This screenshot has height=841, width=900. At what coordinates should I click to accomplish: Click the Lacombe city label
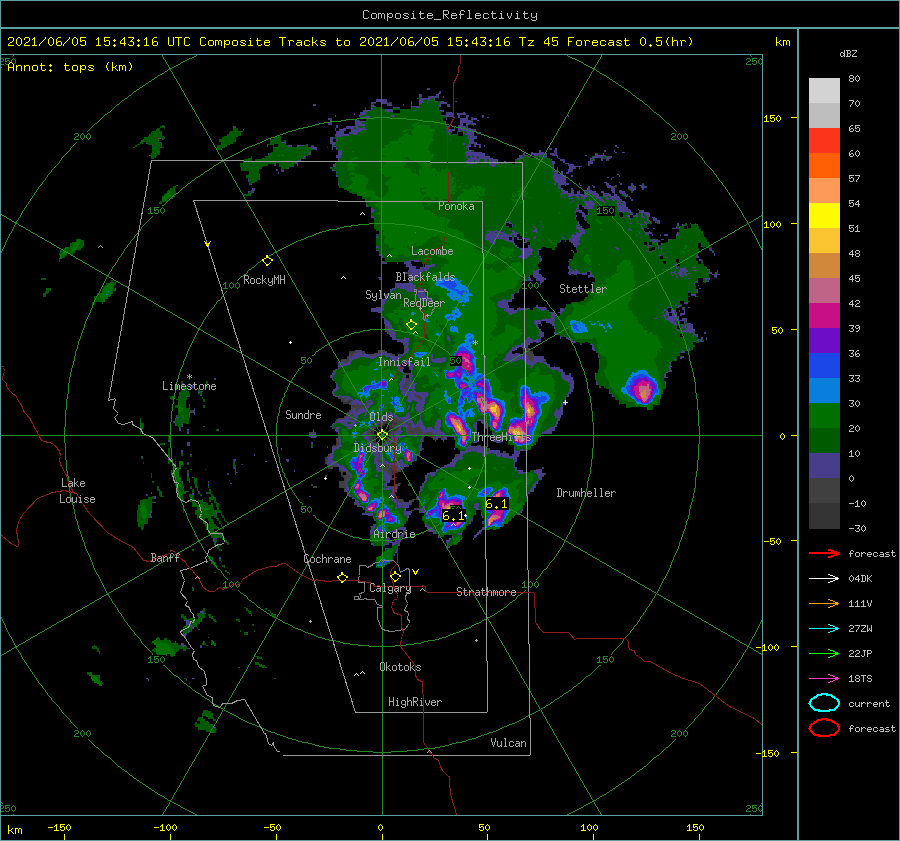coord(432,251)
